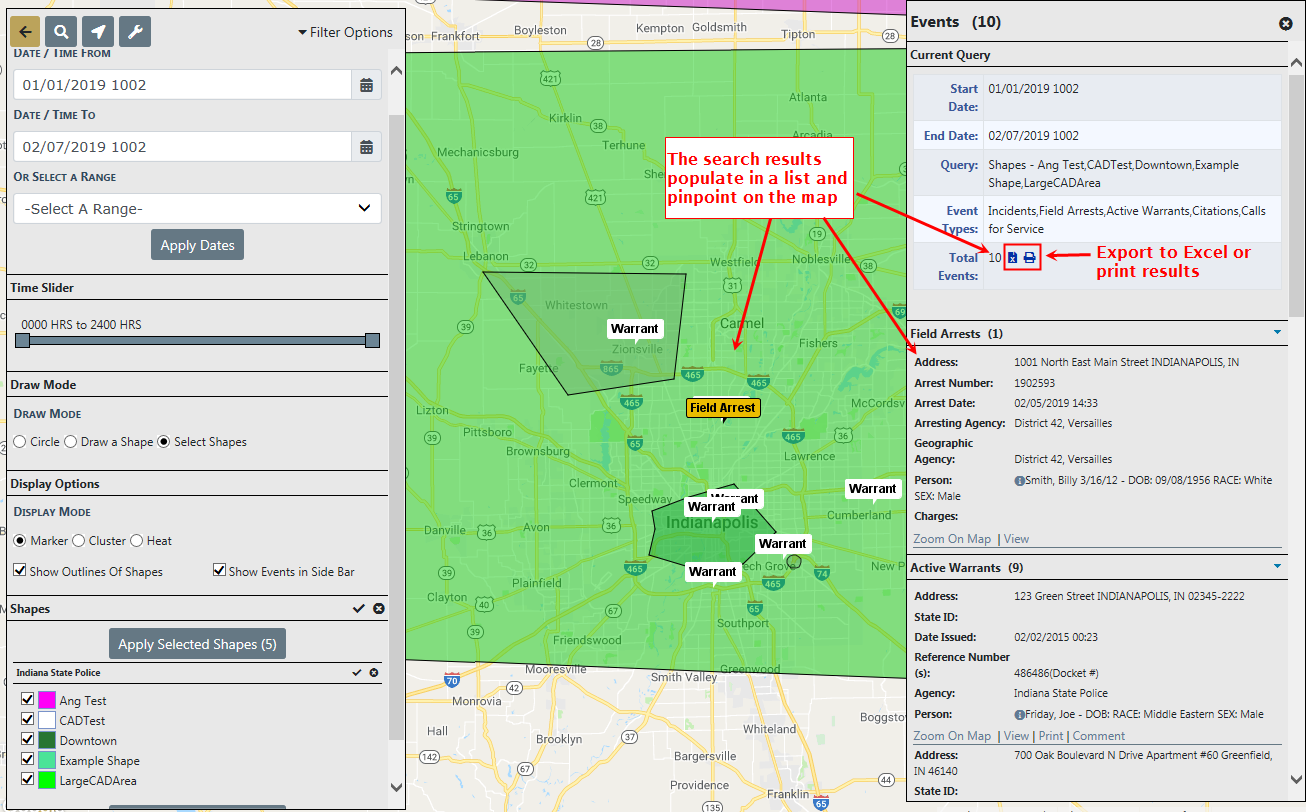Close the Events panel
The image size is (1306, 812).
point(1285,23)
